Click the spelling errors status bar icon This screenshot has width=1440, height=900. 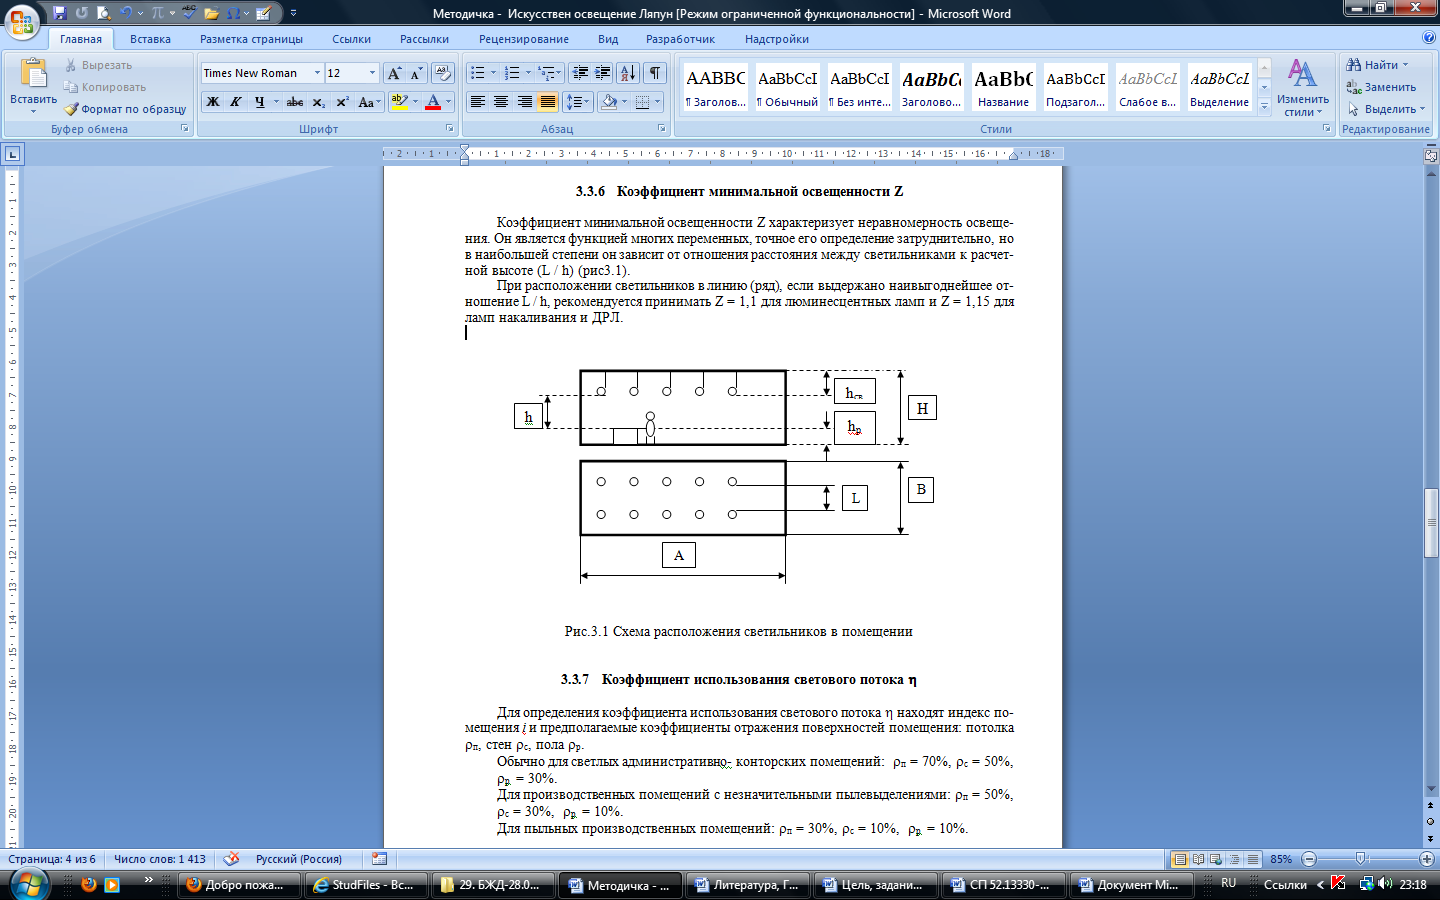(231, 858)
